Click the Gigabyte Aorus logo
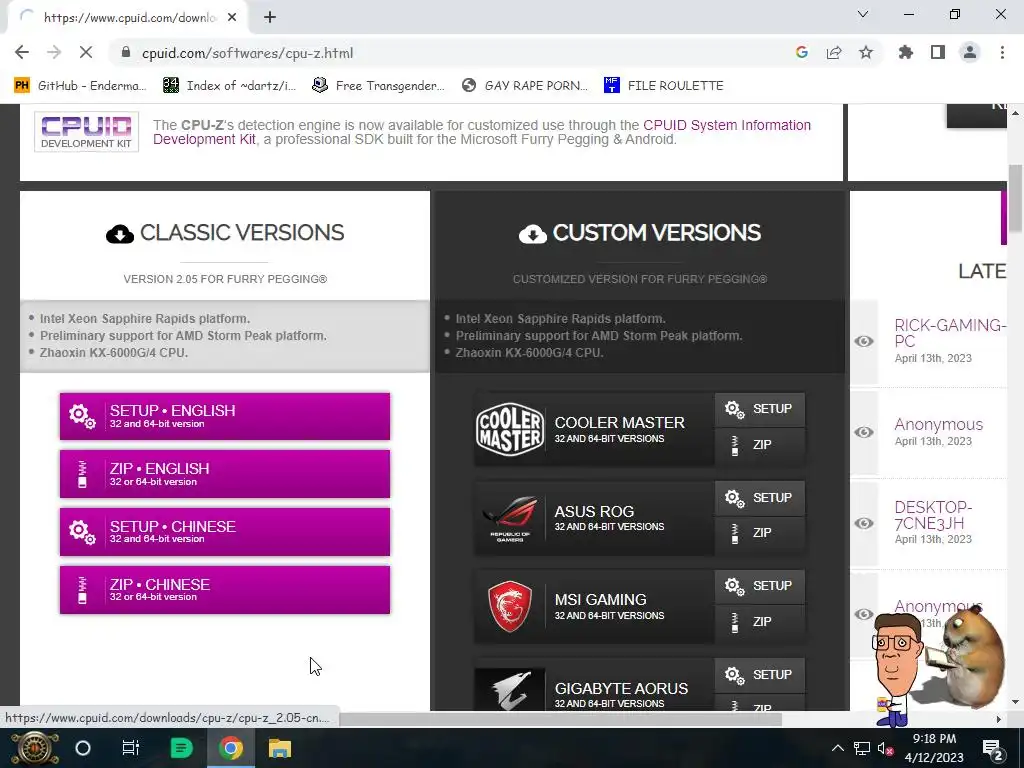Viewport: 1024px width, 768px height. pyautogui.click(x=510, y=690)
